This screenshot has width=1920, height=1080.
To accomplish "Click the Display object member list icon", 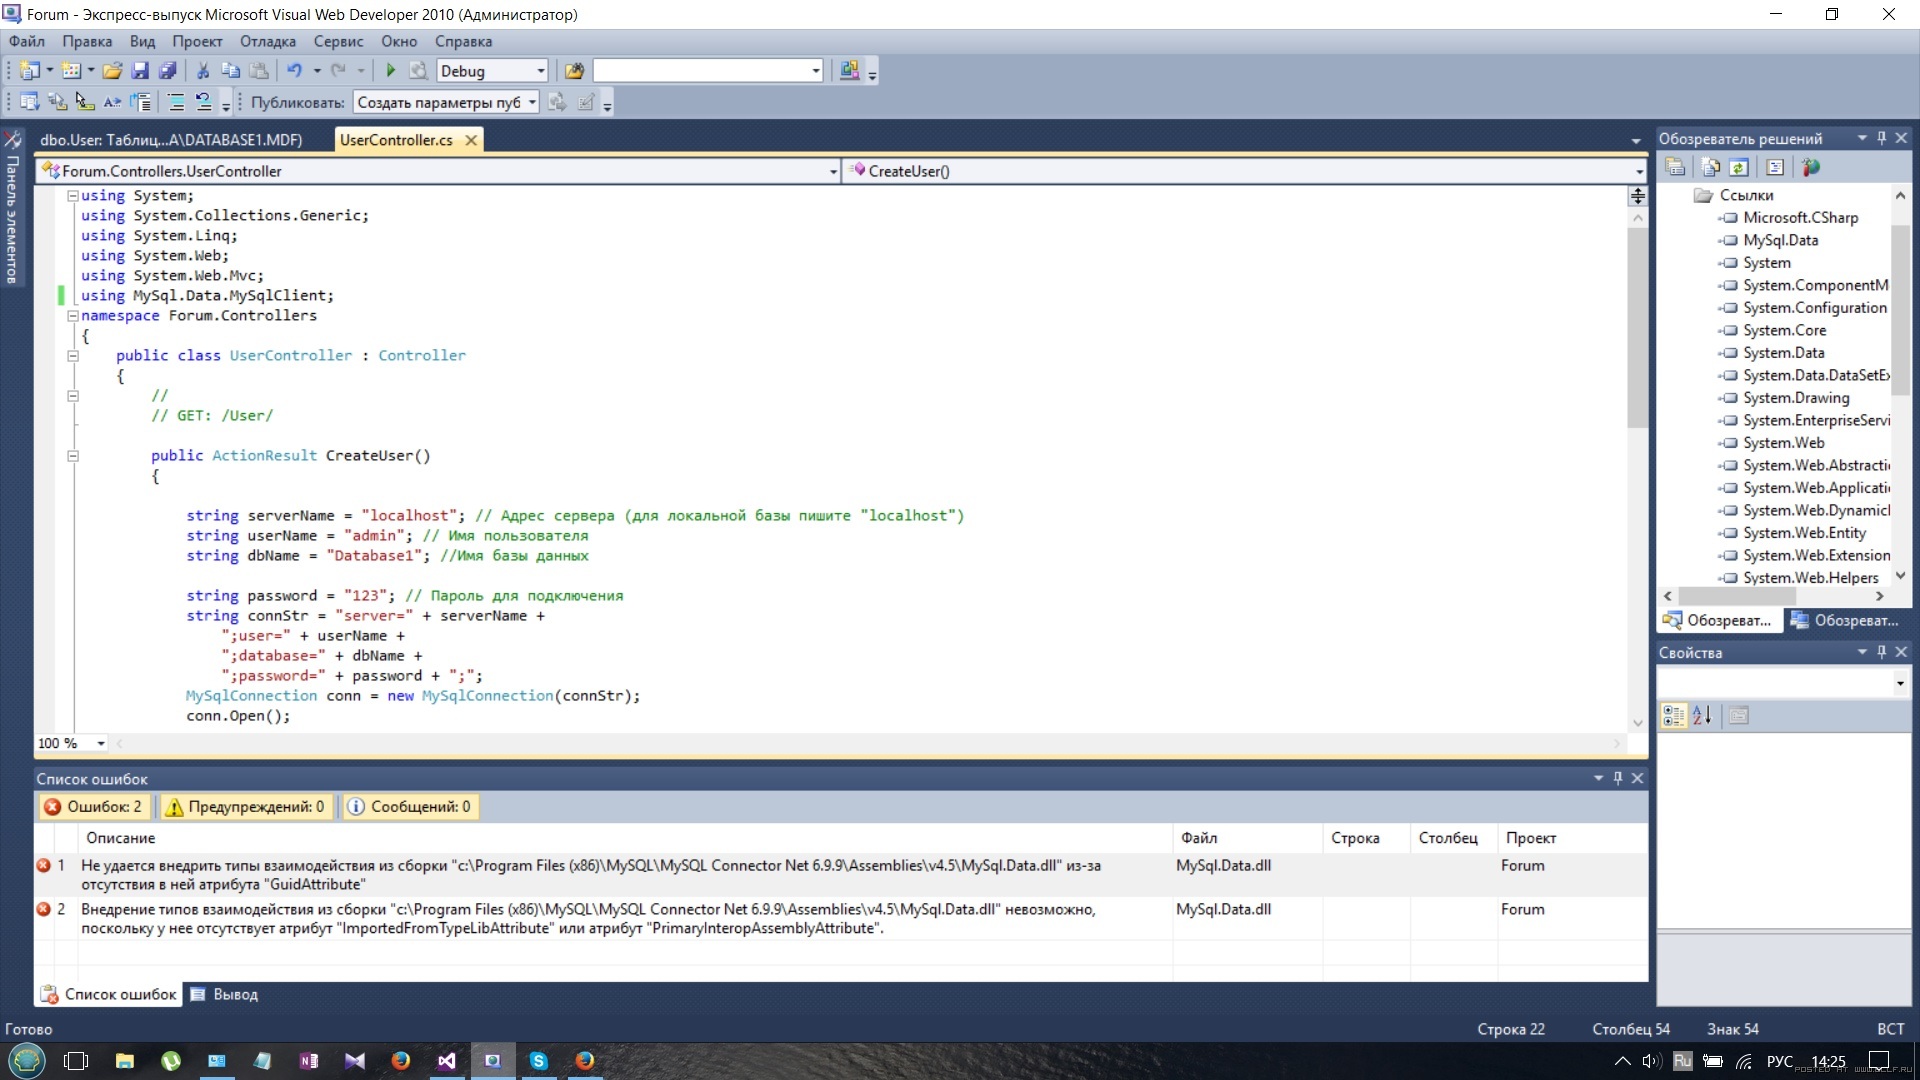I will (x=30, y=102).
